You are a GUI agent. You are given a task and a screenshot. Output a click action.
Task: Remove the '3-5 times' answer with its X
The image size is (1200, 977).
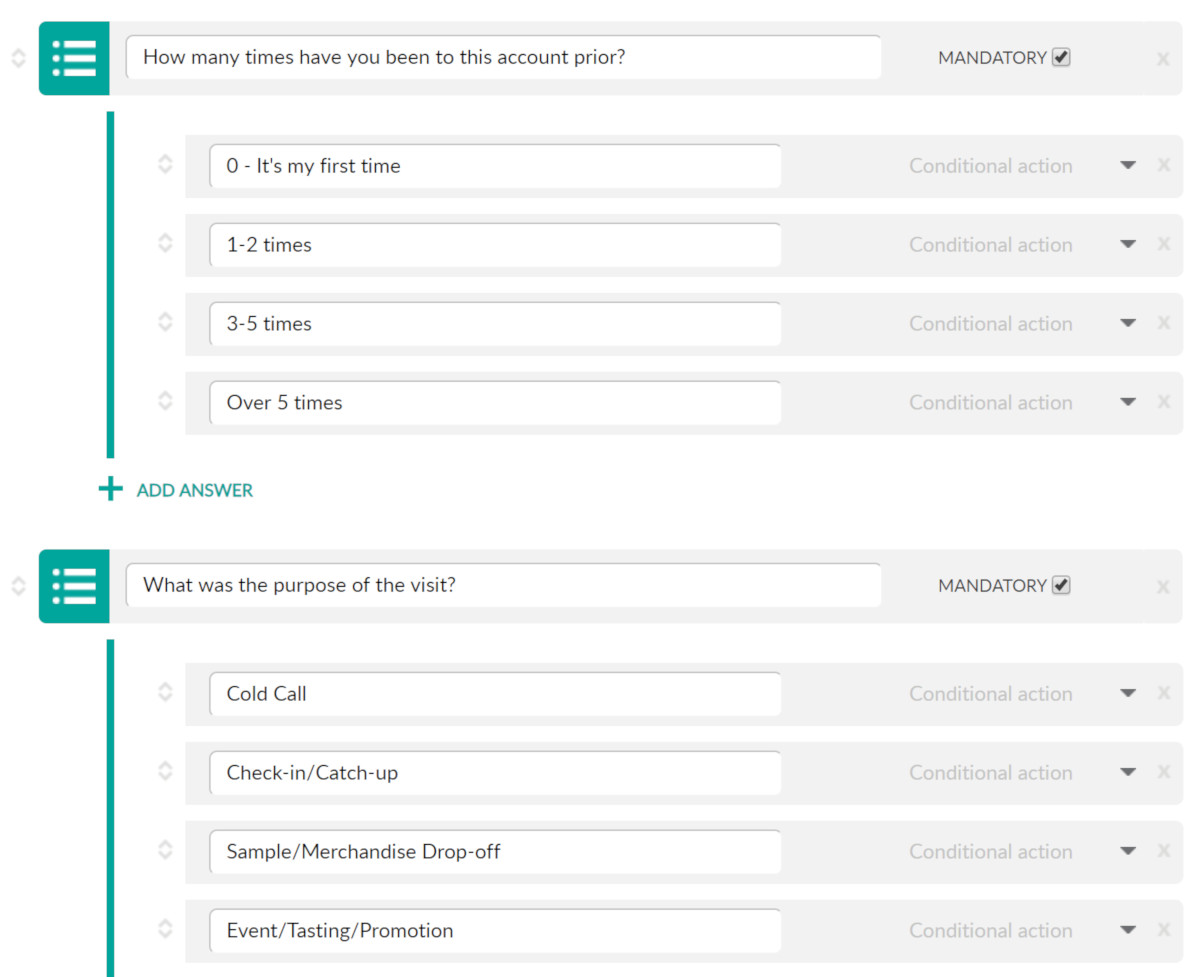(x=1163, y=323)
